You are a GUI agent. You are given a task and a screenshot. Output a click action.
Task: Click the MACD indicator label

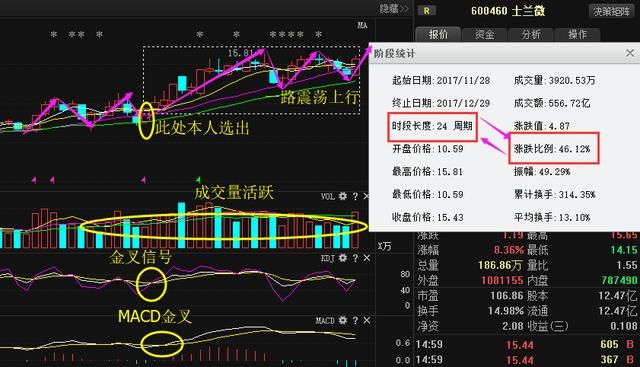325,320
